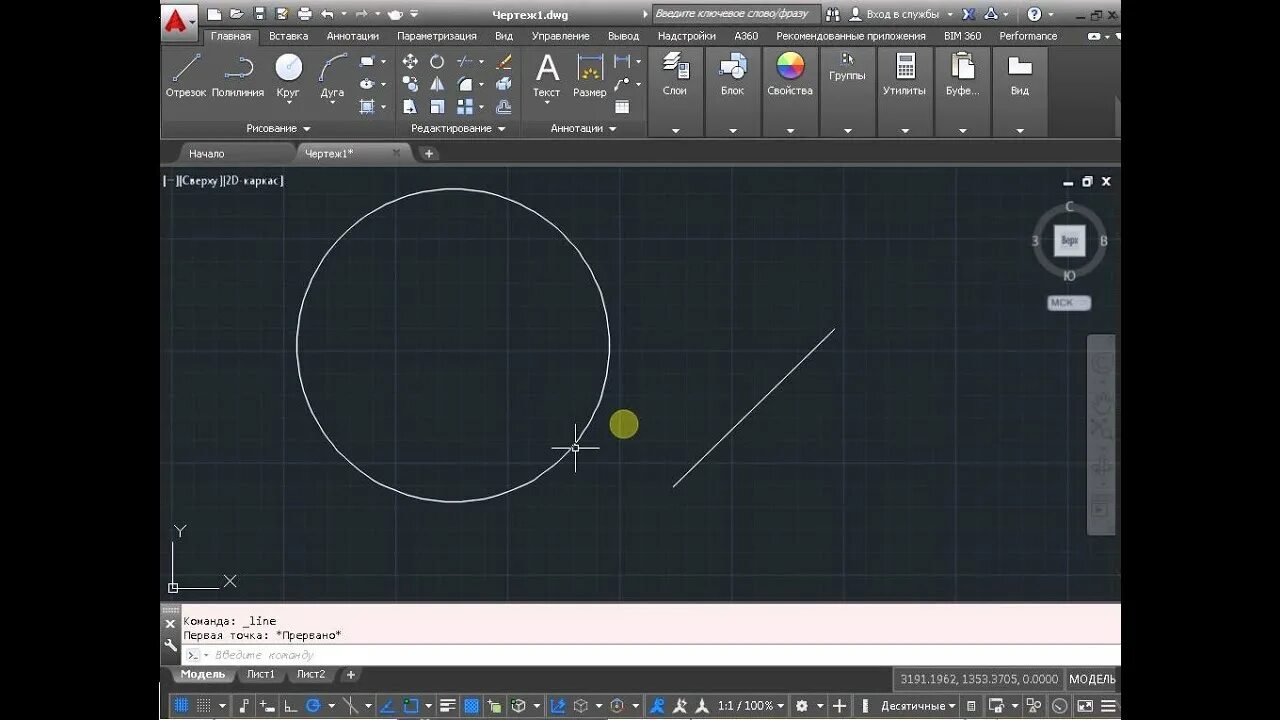Open the Утилиты calculator panel

pos(905,74)
